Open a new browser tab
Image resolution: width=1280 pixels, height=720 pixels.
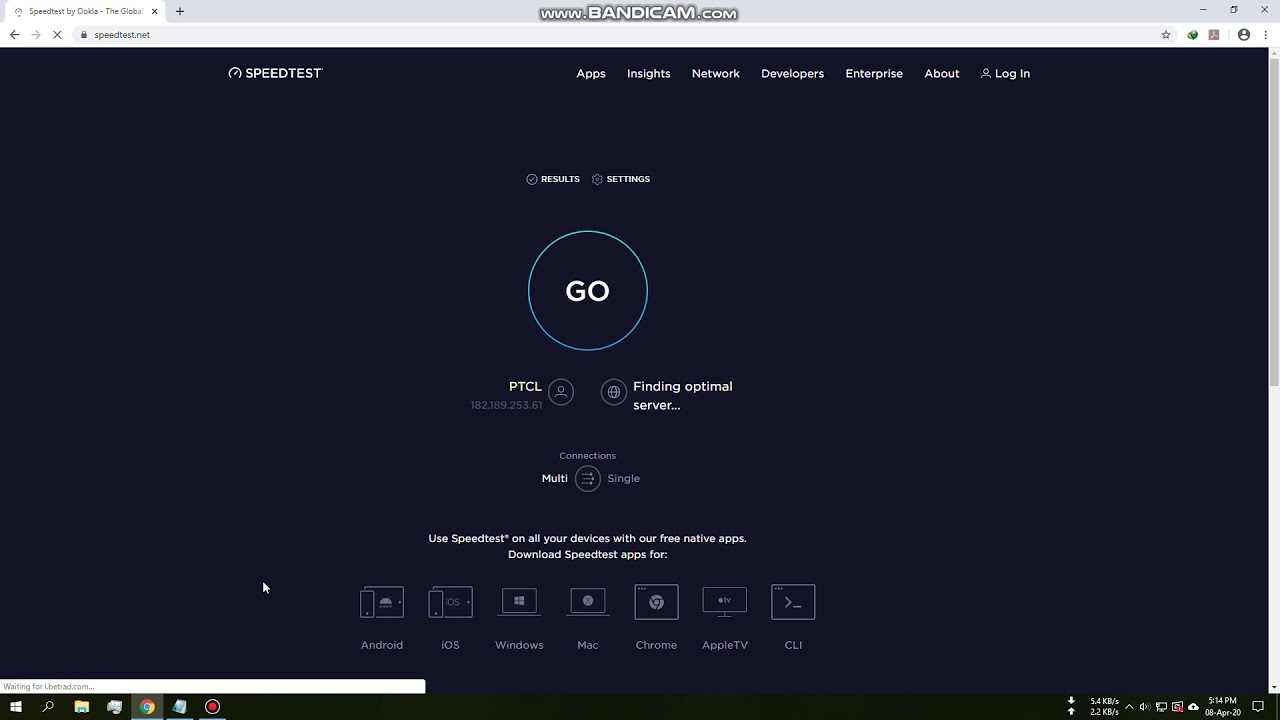[x=180, y=11]
